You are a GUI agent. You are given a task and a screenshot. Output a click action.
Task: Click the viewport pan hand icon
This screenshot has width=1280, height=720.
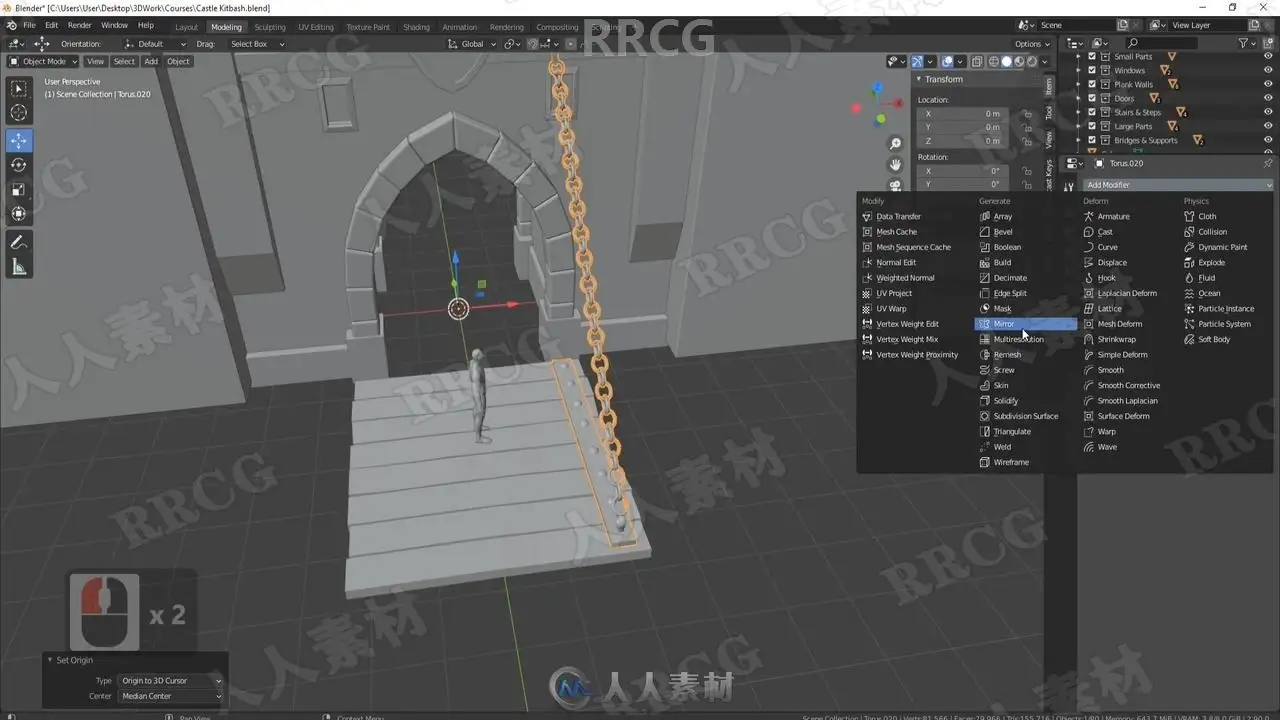895,164
